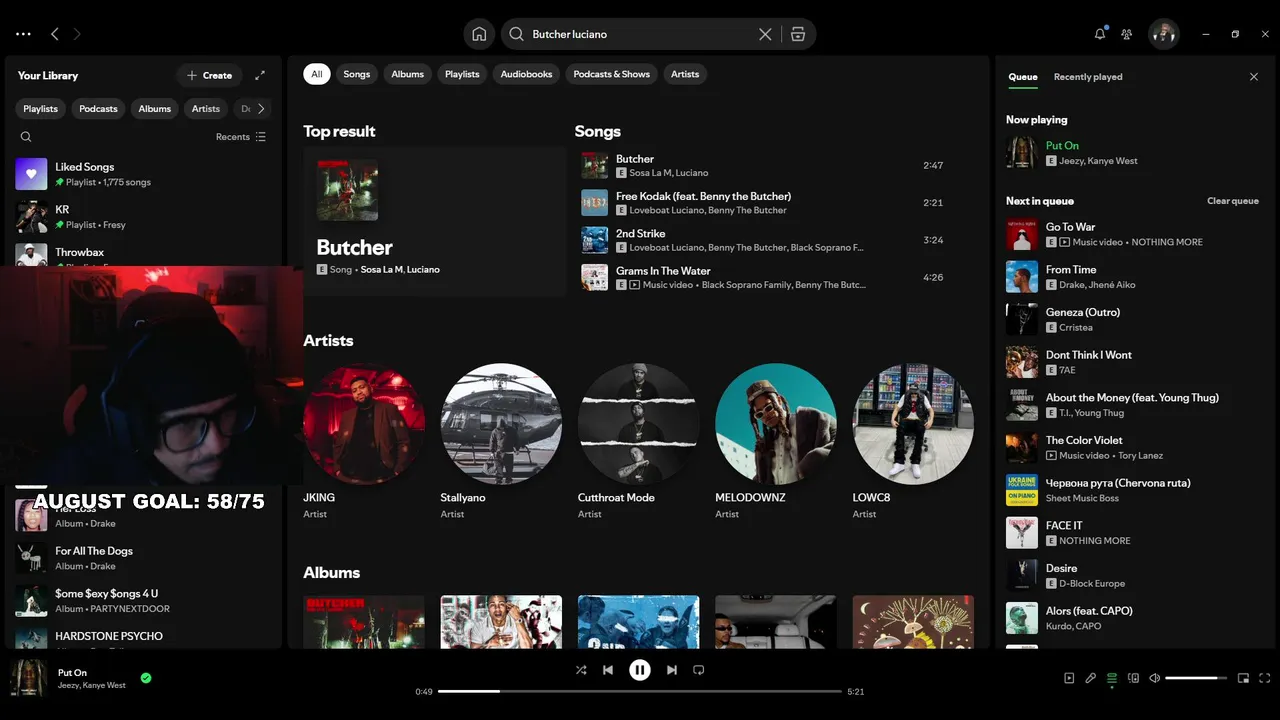The width and height of the screenshot is (1280, 720).
Task: Mute with the volume speaker icon
Action: point(1154,678)
